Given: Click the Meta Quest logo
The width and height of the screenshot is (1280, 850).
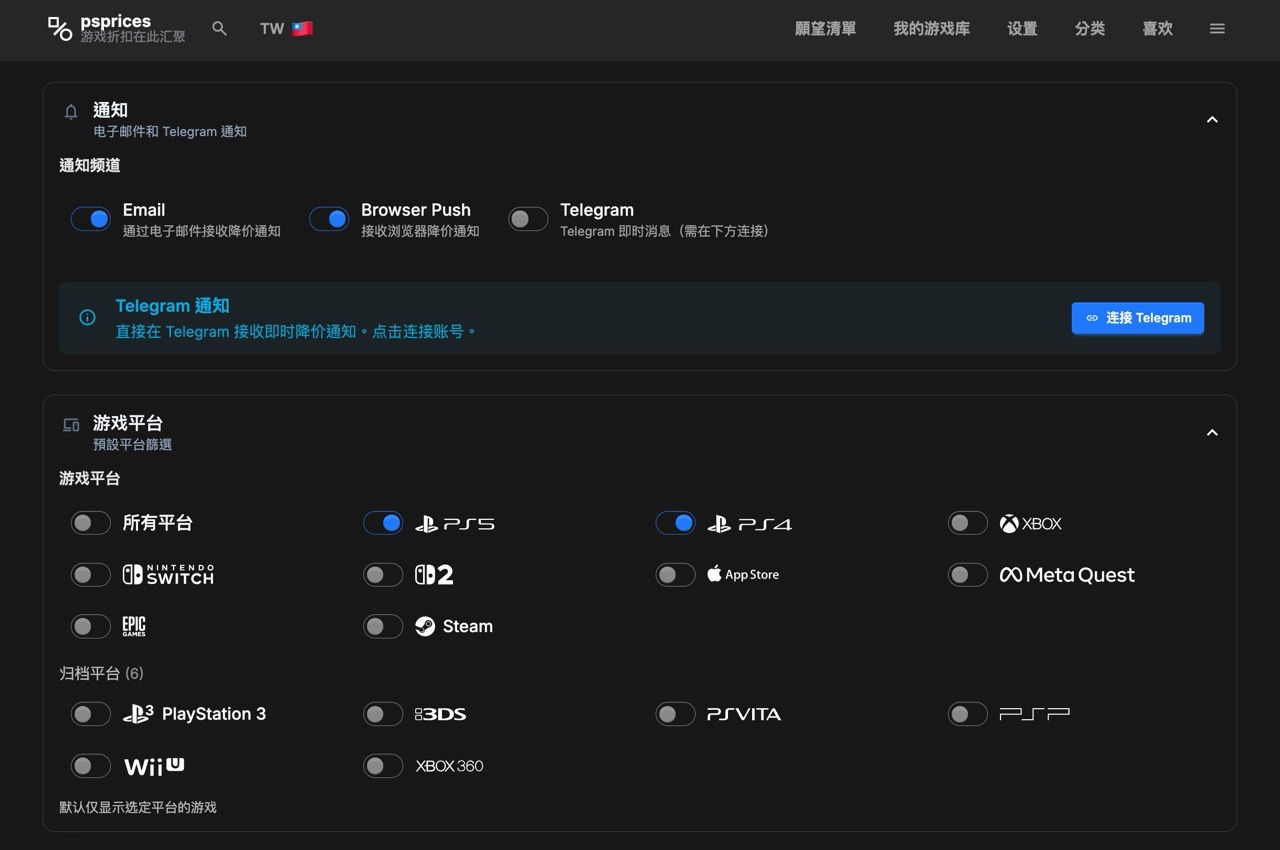Looking at the screenshot, I should [1067, 575].
